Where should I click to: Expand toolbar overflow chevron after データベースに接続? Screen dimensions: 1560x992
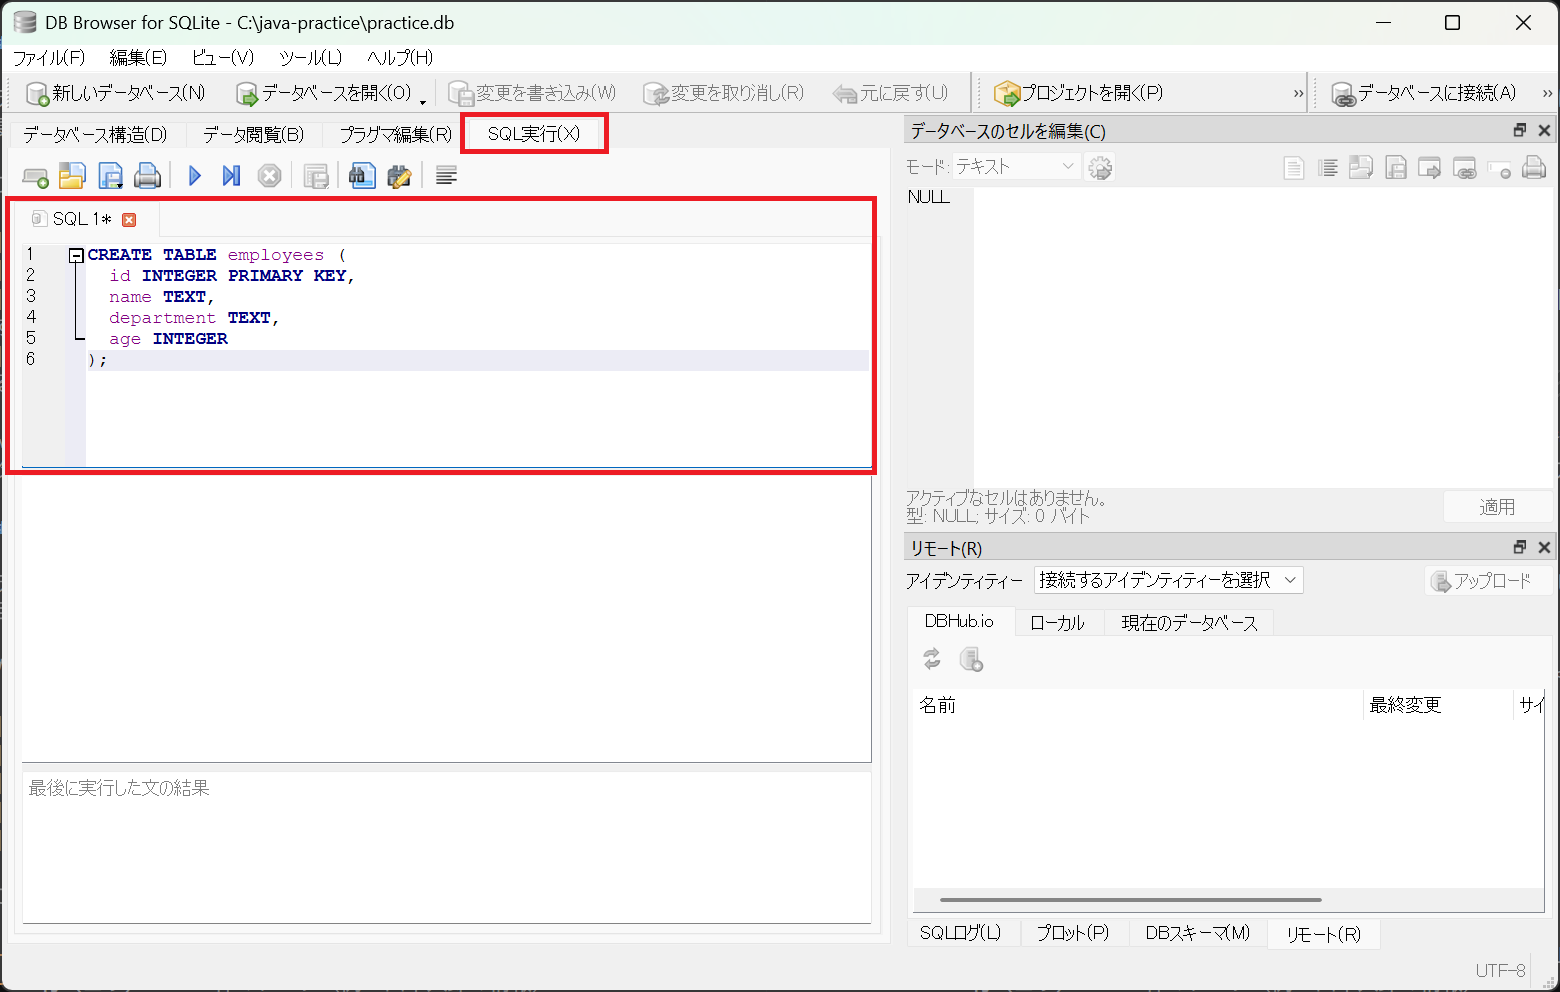click(x=1547, y=93)
